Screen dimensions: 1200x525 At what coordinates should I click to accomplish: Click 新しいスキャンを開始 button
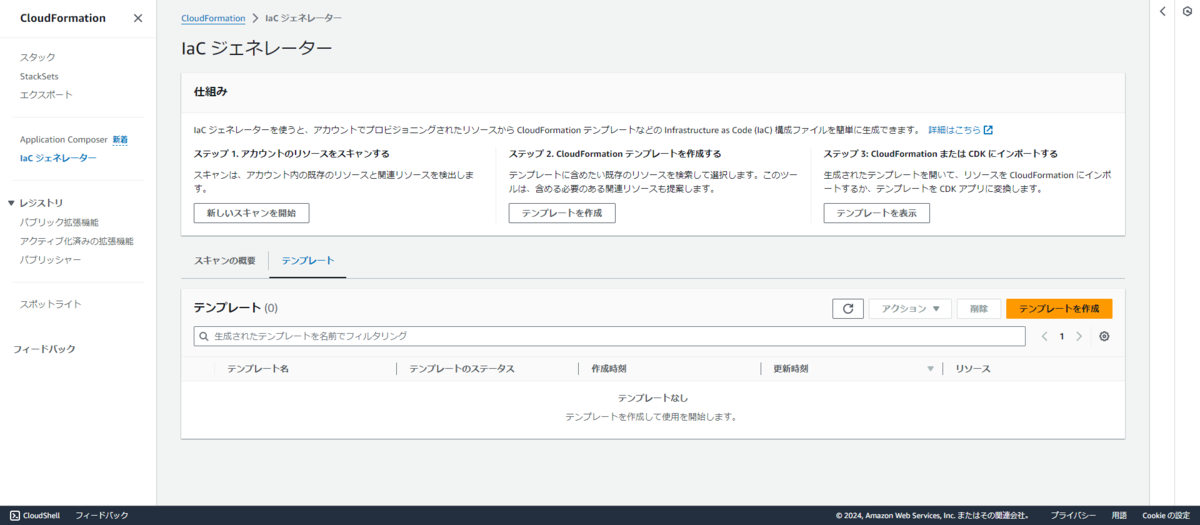coord(251,213)
